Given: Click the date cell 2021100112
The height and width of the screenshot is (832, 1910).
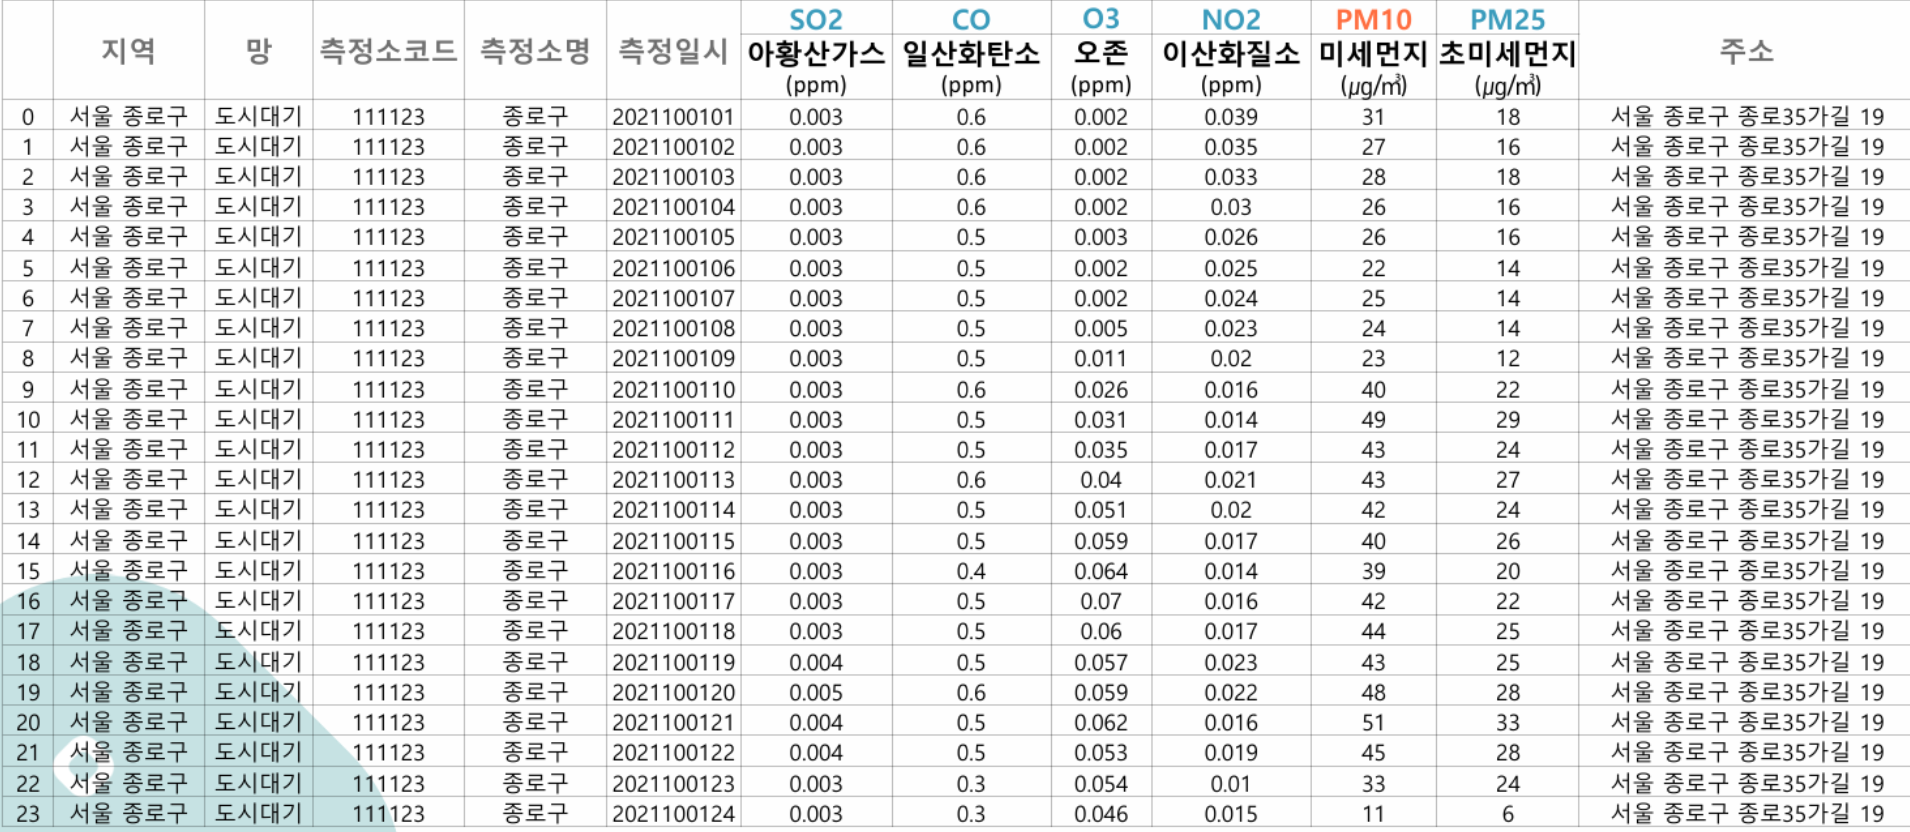Looking at the screenshot, I should [x=673, y=450].
